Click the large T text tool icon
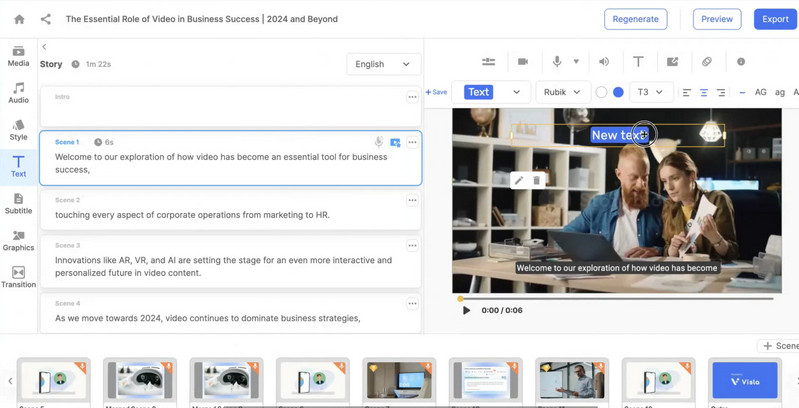The image size is (799, 408). coord(638,62)
